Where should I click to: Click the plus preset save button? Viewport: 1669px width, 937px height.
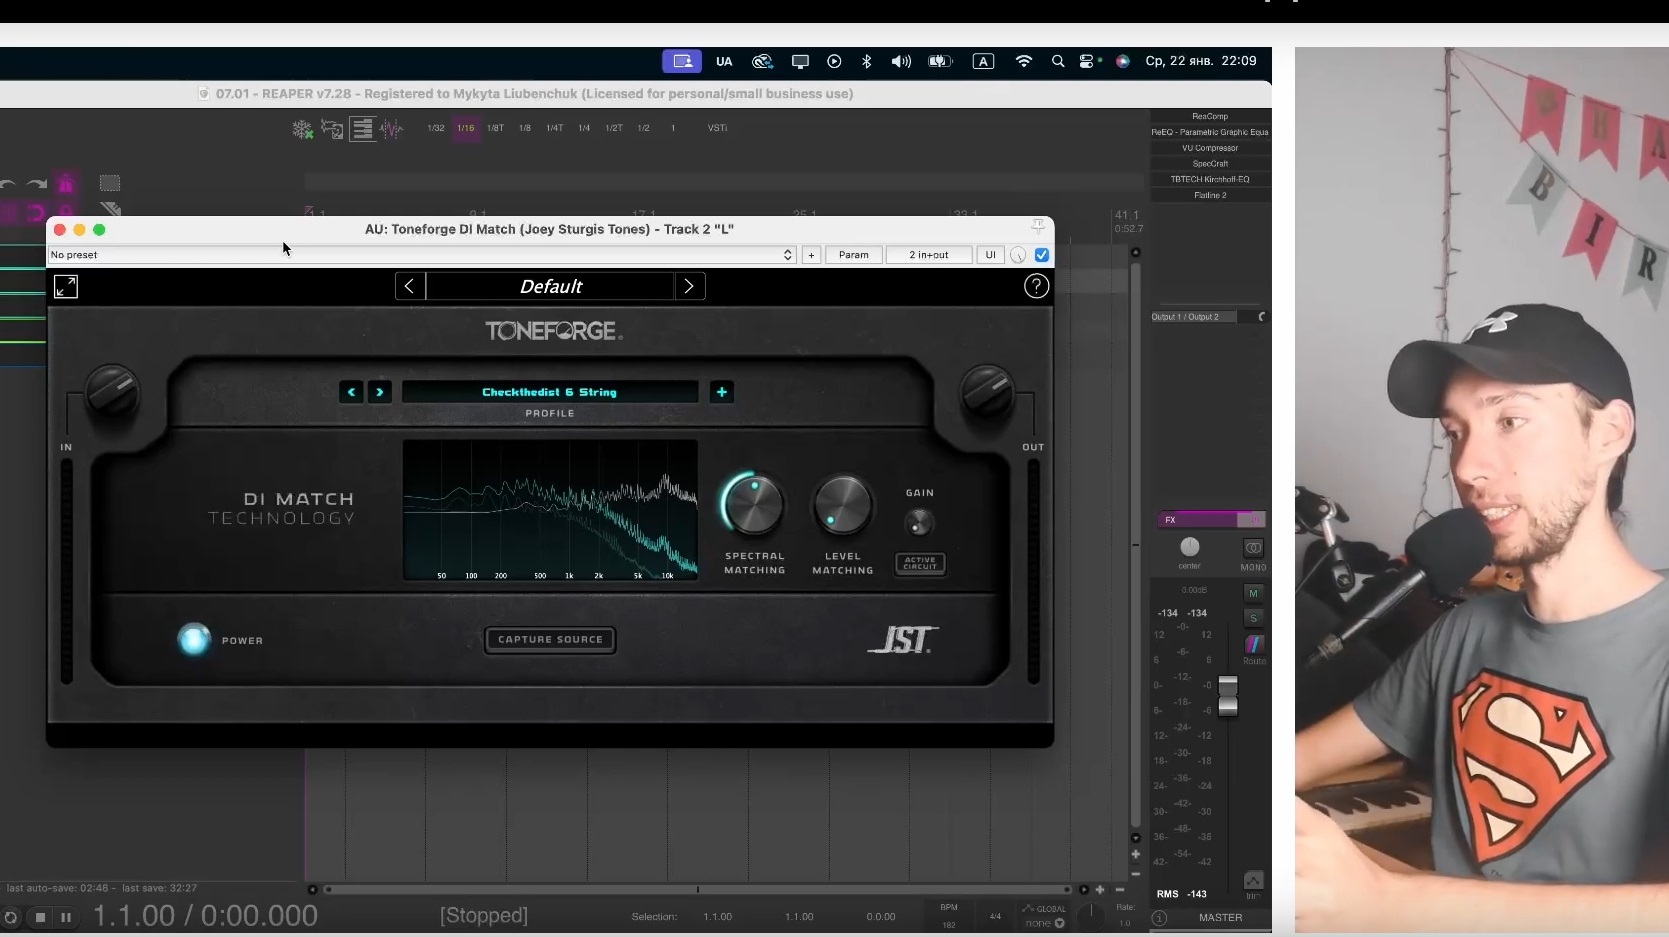pos(811,255)
